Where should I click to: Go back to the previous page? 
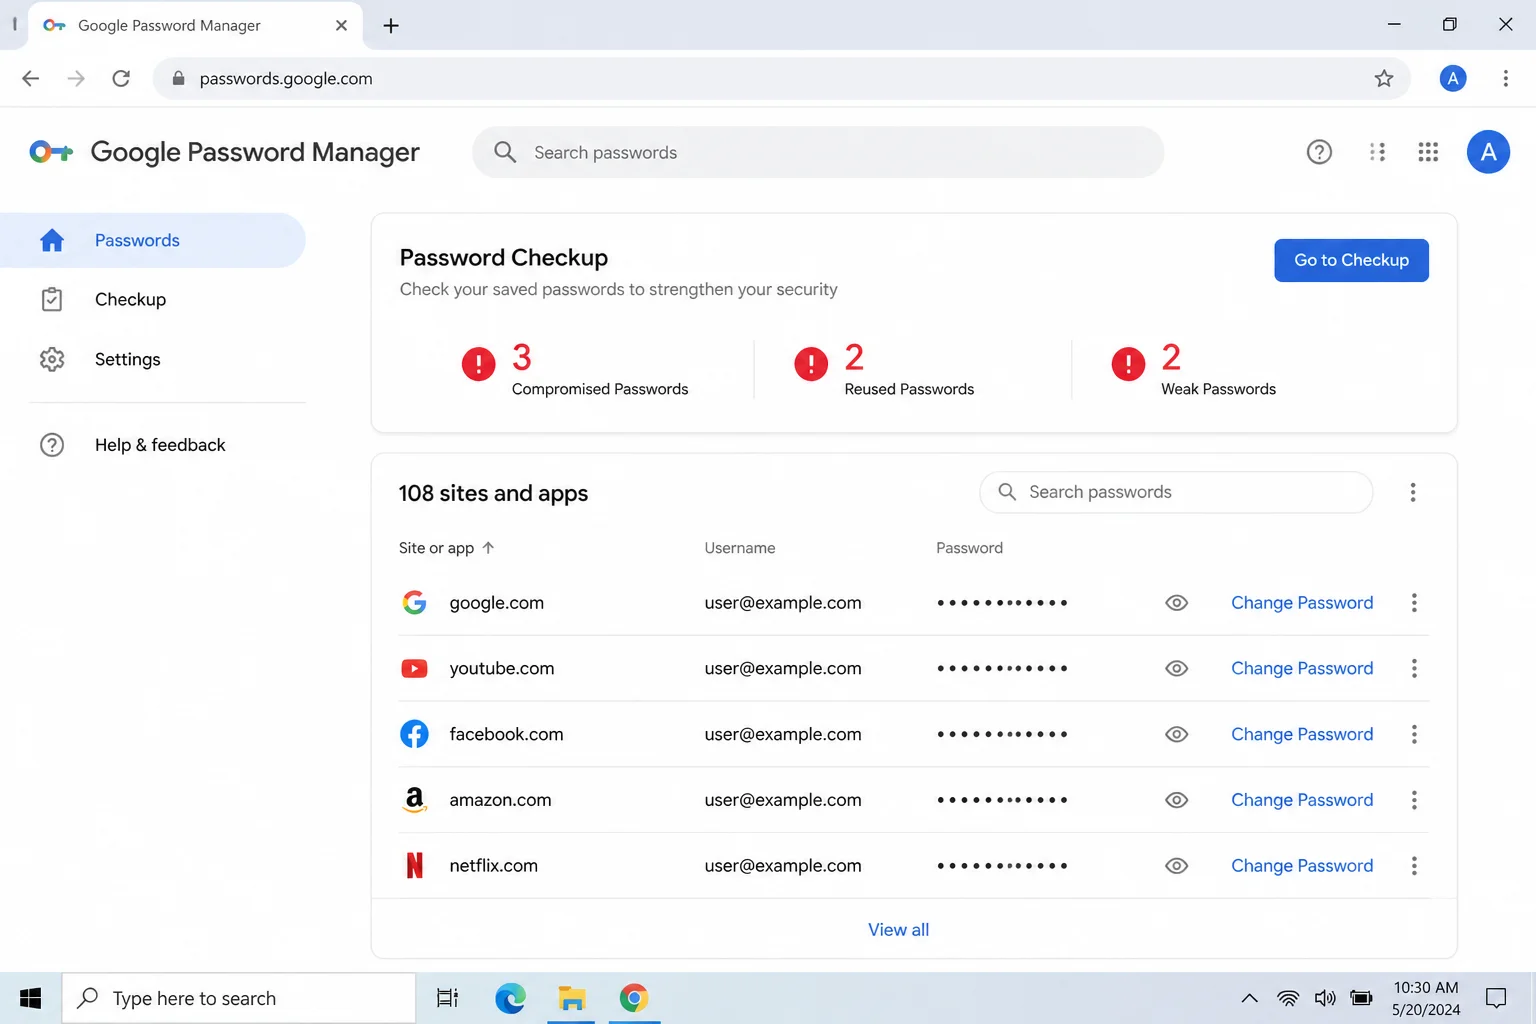[x=31, y=78]
